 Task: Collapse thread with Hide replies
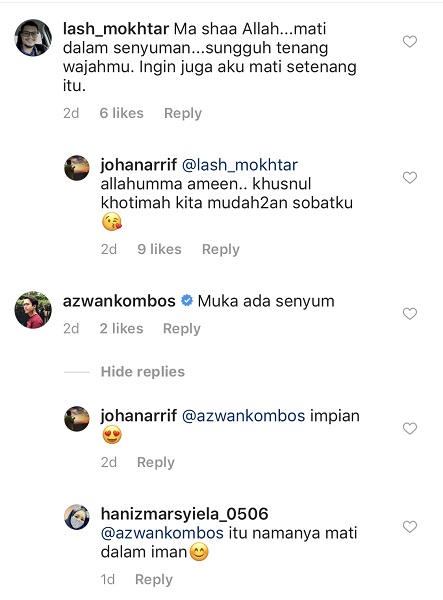point(143,372)
